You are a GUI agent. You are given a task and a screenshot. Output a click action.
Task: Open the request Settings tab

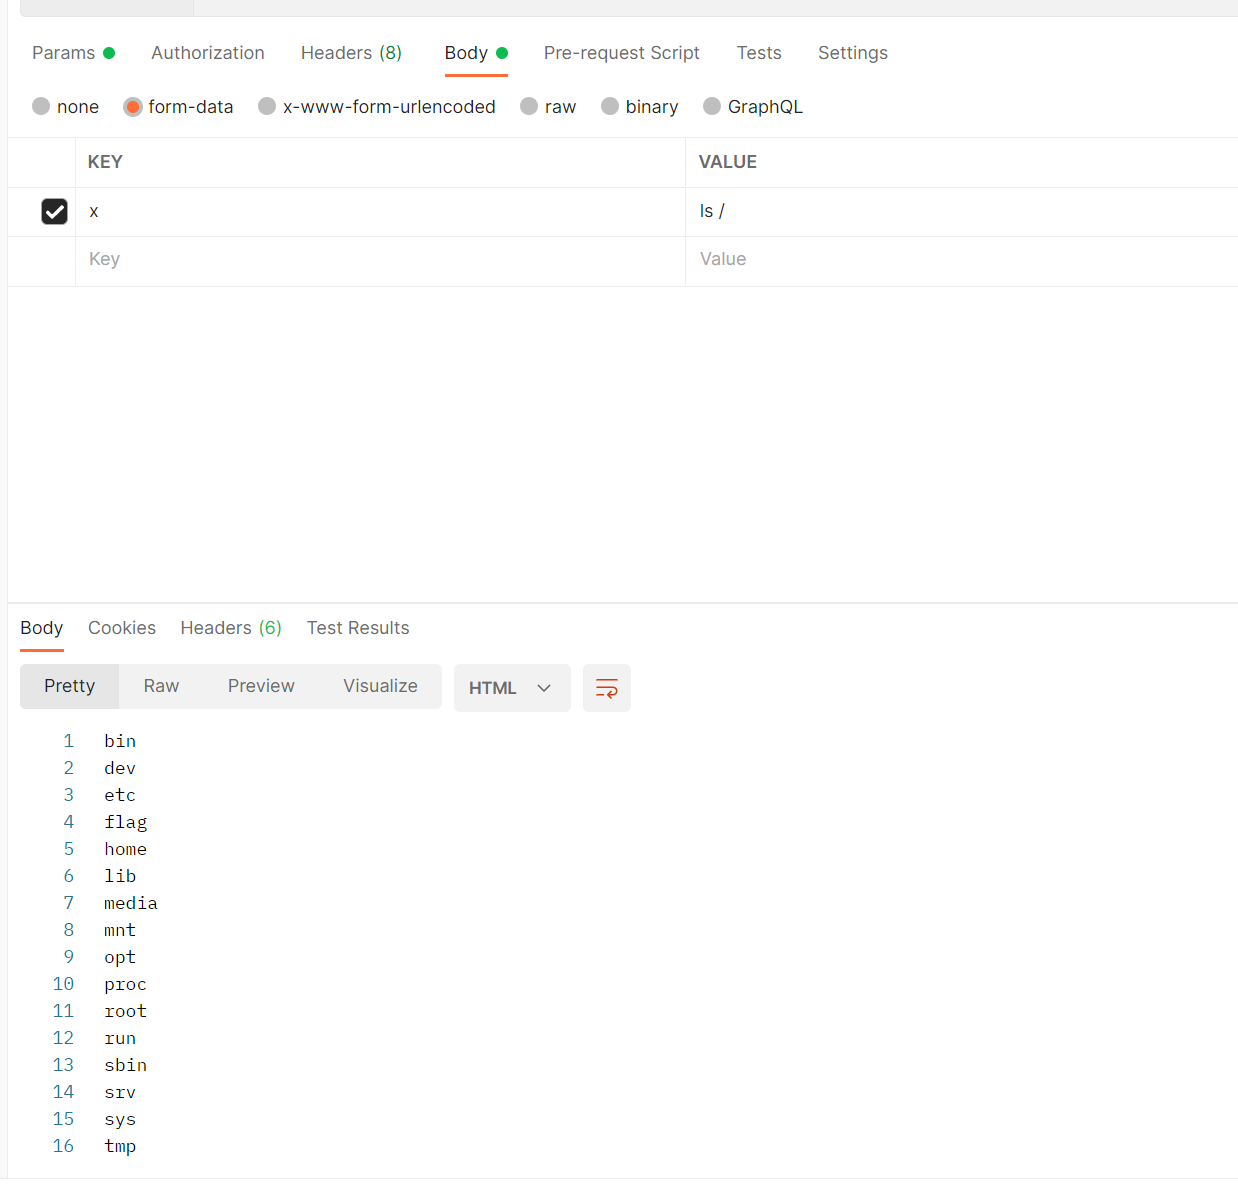click(852, 53)
